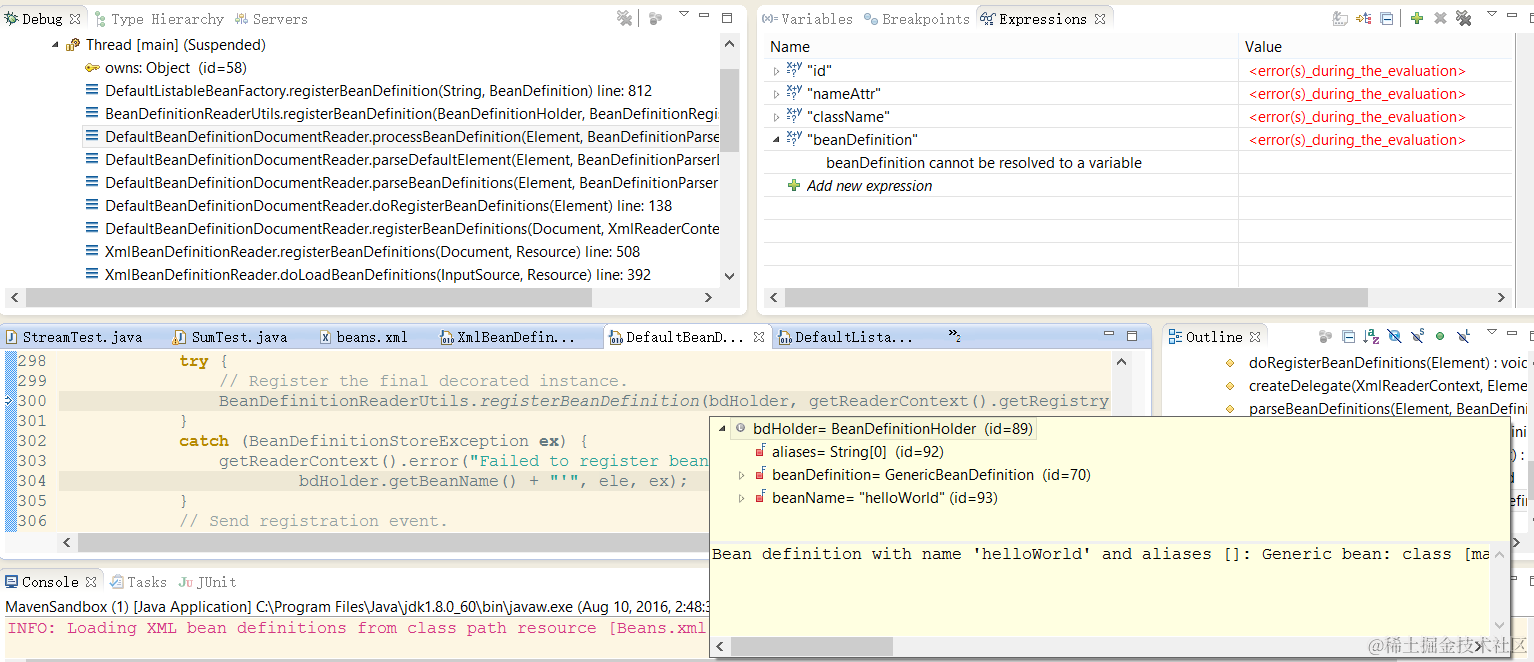The width and height of the screenshot is (1534, 662).
Task: Open the Debug view menu triangle
Action: [x=684, y=15]
